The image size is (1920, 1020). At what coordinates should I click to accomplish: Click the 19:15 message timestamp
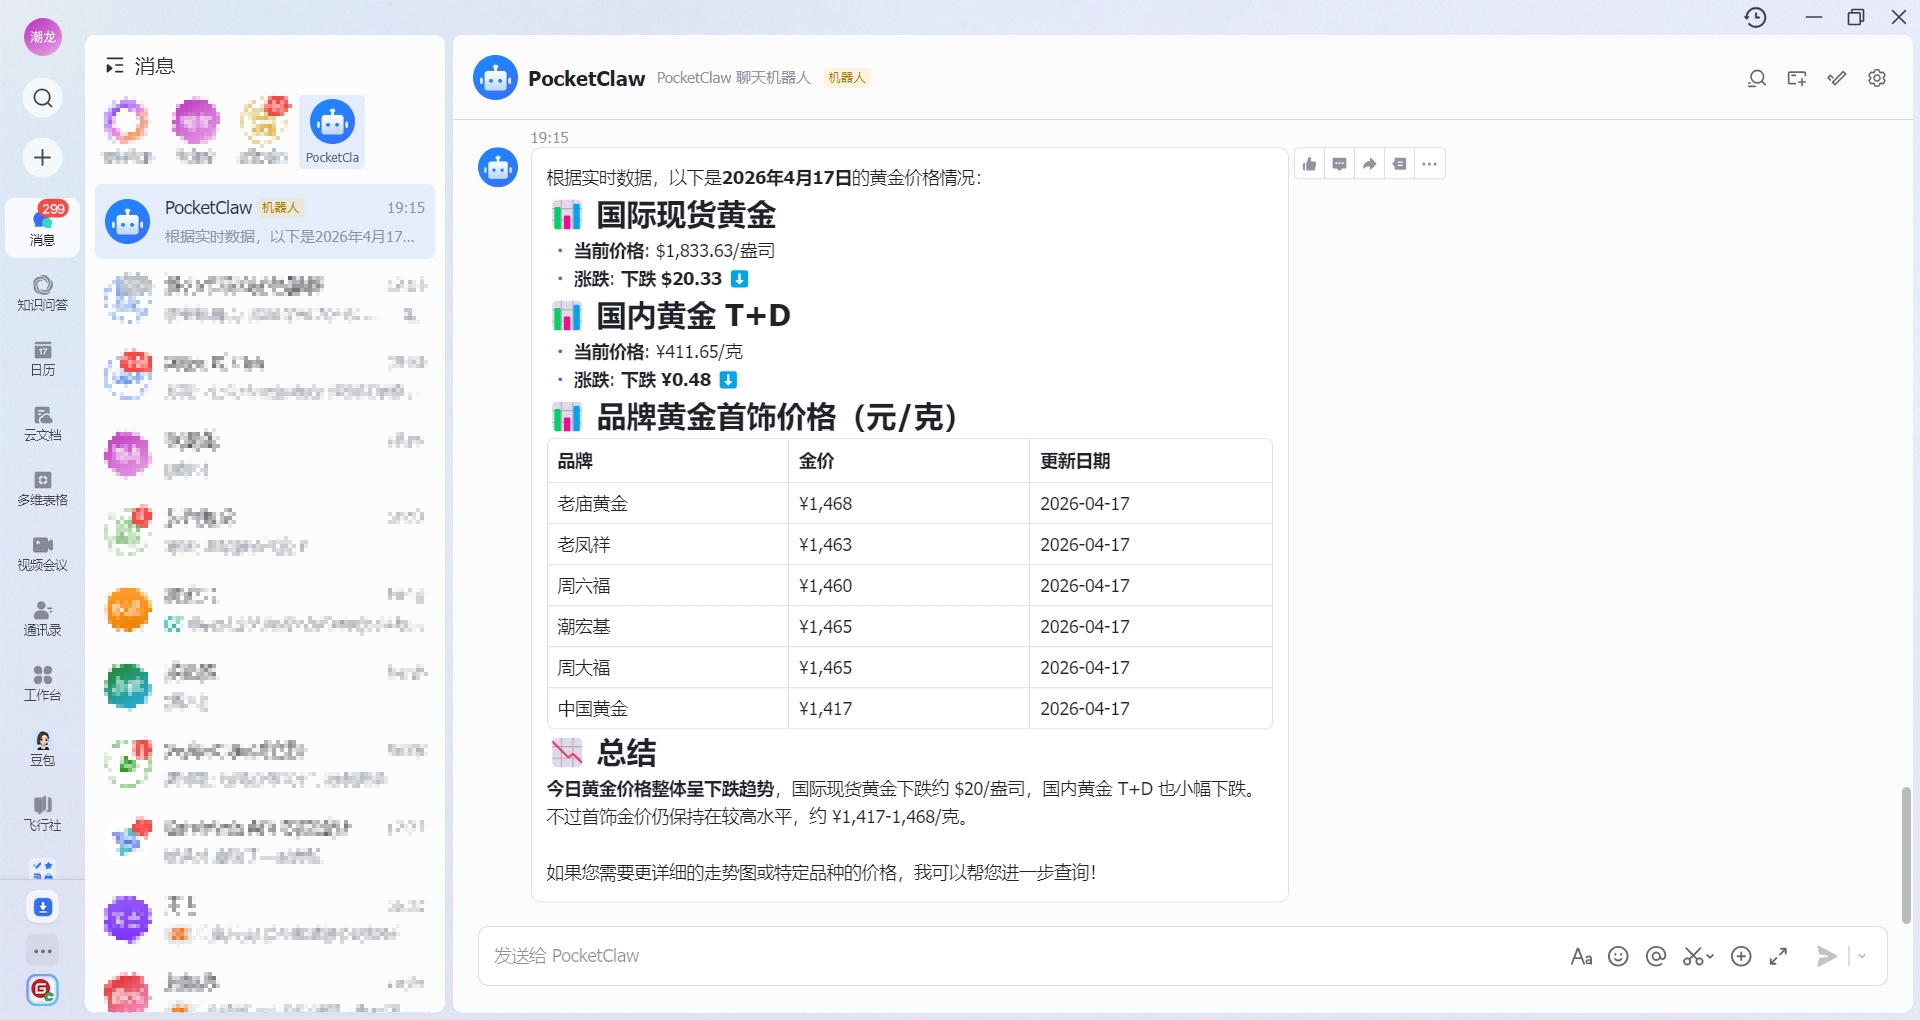click(549, 137)
